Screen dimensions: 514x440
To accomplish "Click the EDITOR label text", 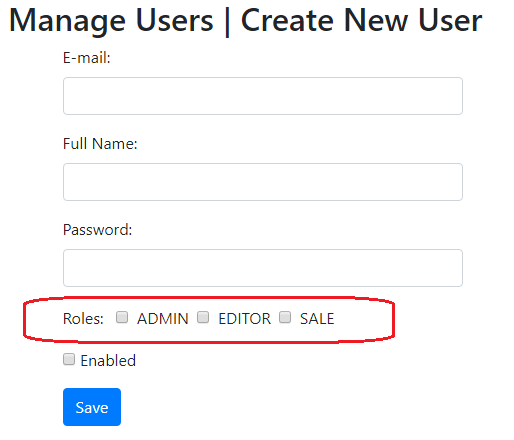I will point(244,319).
